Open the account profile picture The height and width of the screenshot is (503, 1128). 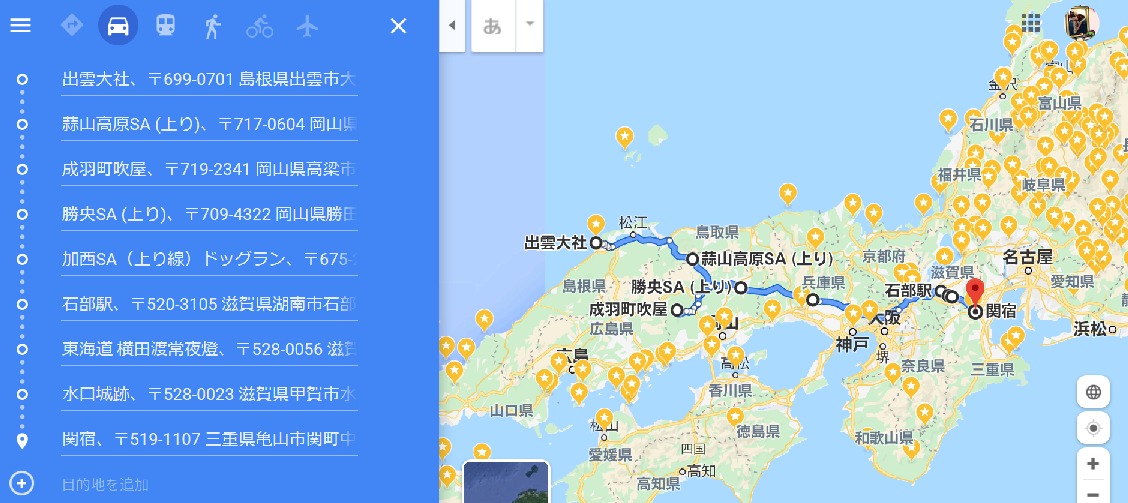1081,23
